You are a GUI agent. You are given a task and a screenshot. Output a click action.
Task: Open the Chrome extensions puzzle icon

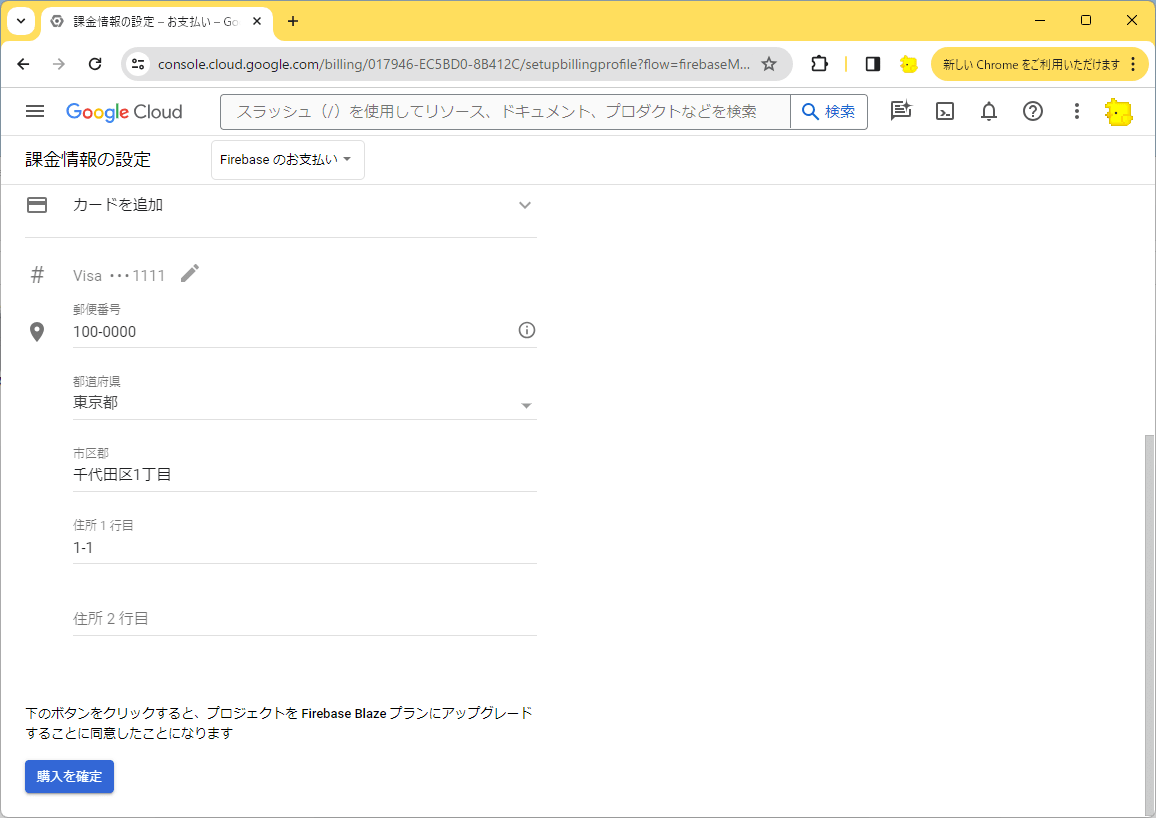point(819,64)
